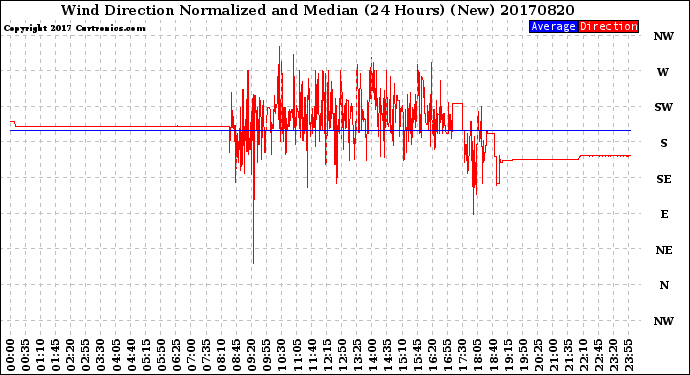Select the red 'Direction' legend entry
The image size is (690, 375).
(608, 26)
